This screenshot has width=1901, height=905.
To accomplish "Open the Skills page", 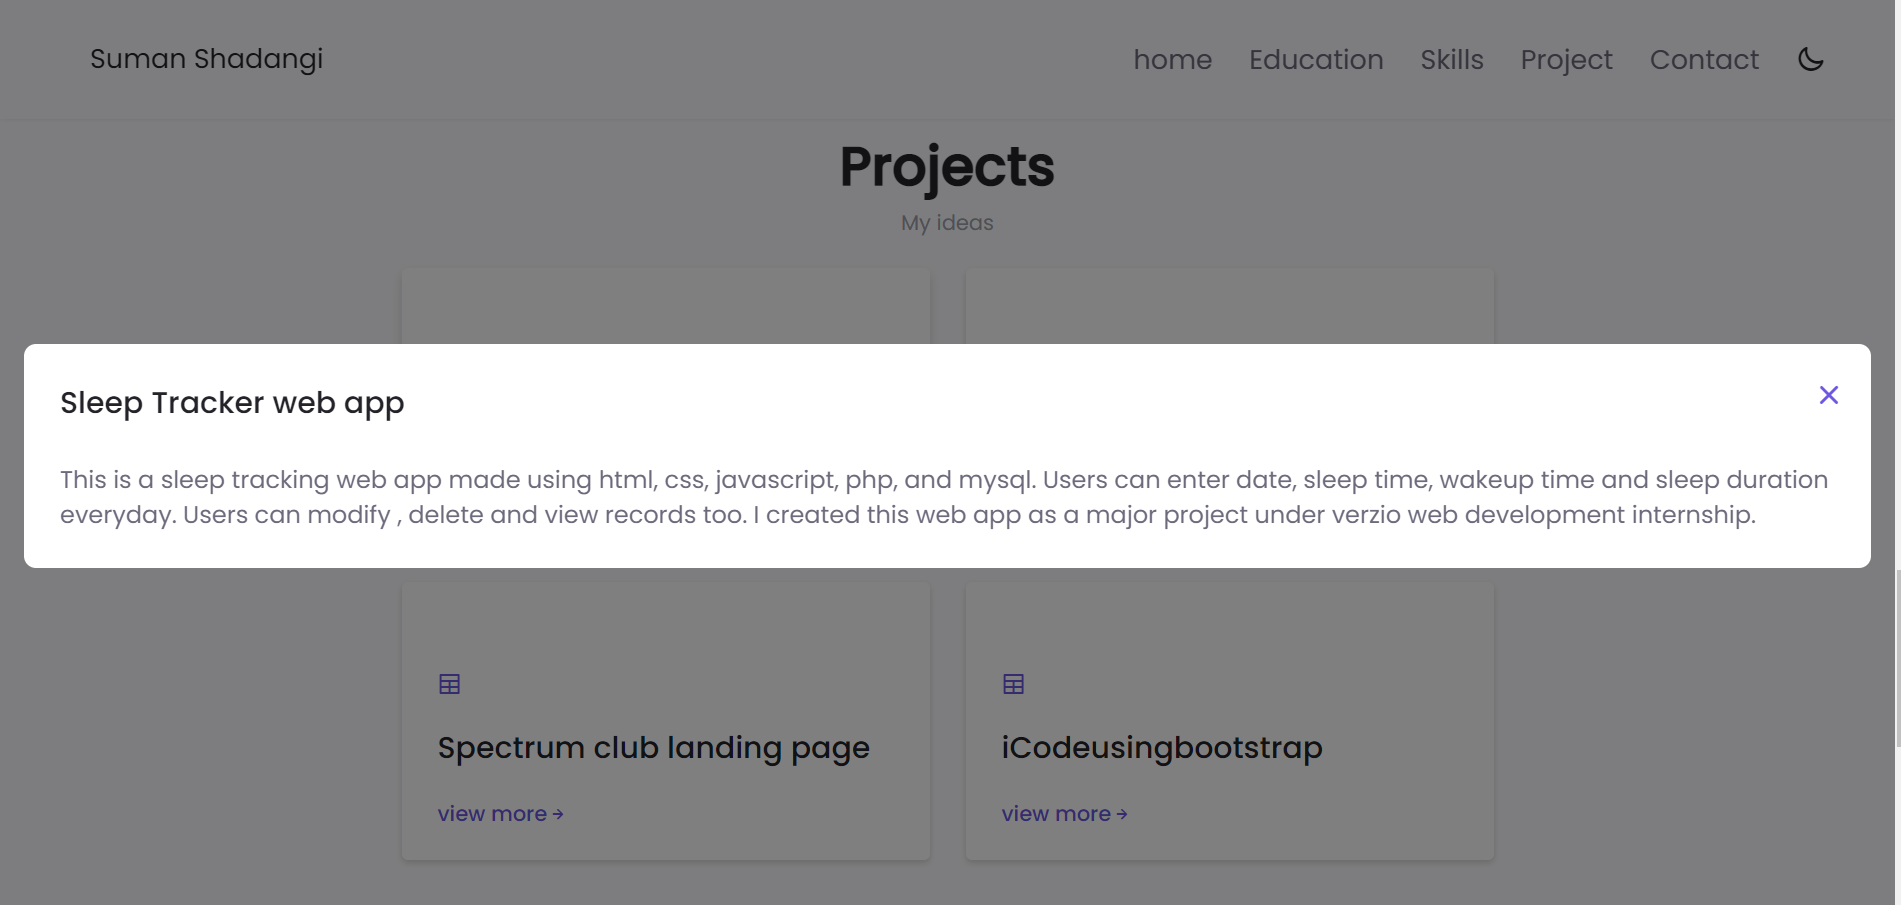I will point(1452,59).
